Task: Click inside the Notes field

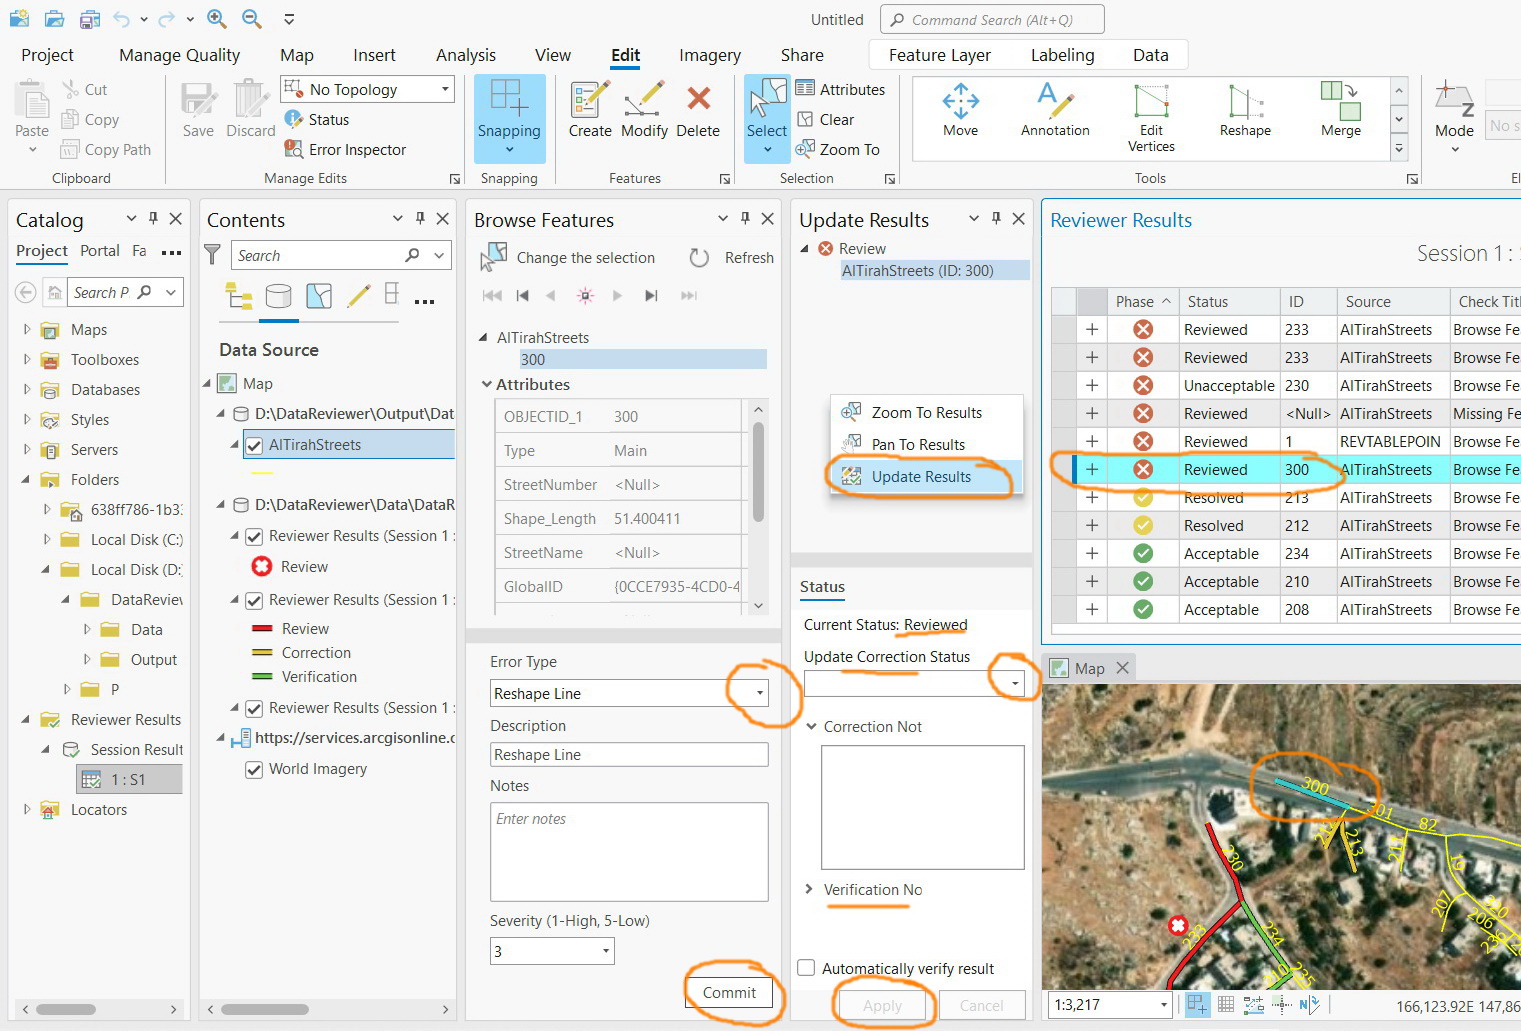Action: (x=628, y=851)
